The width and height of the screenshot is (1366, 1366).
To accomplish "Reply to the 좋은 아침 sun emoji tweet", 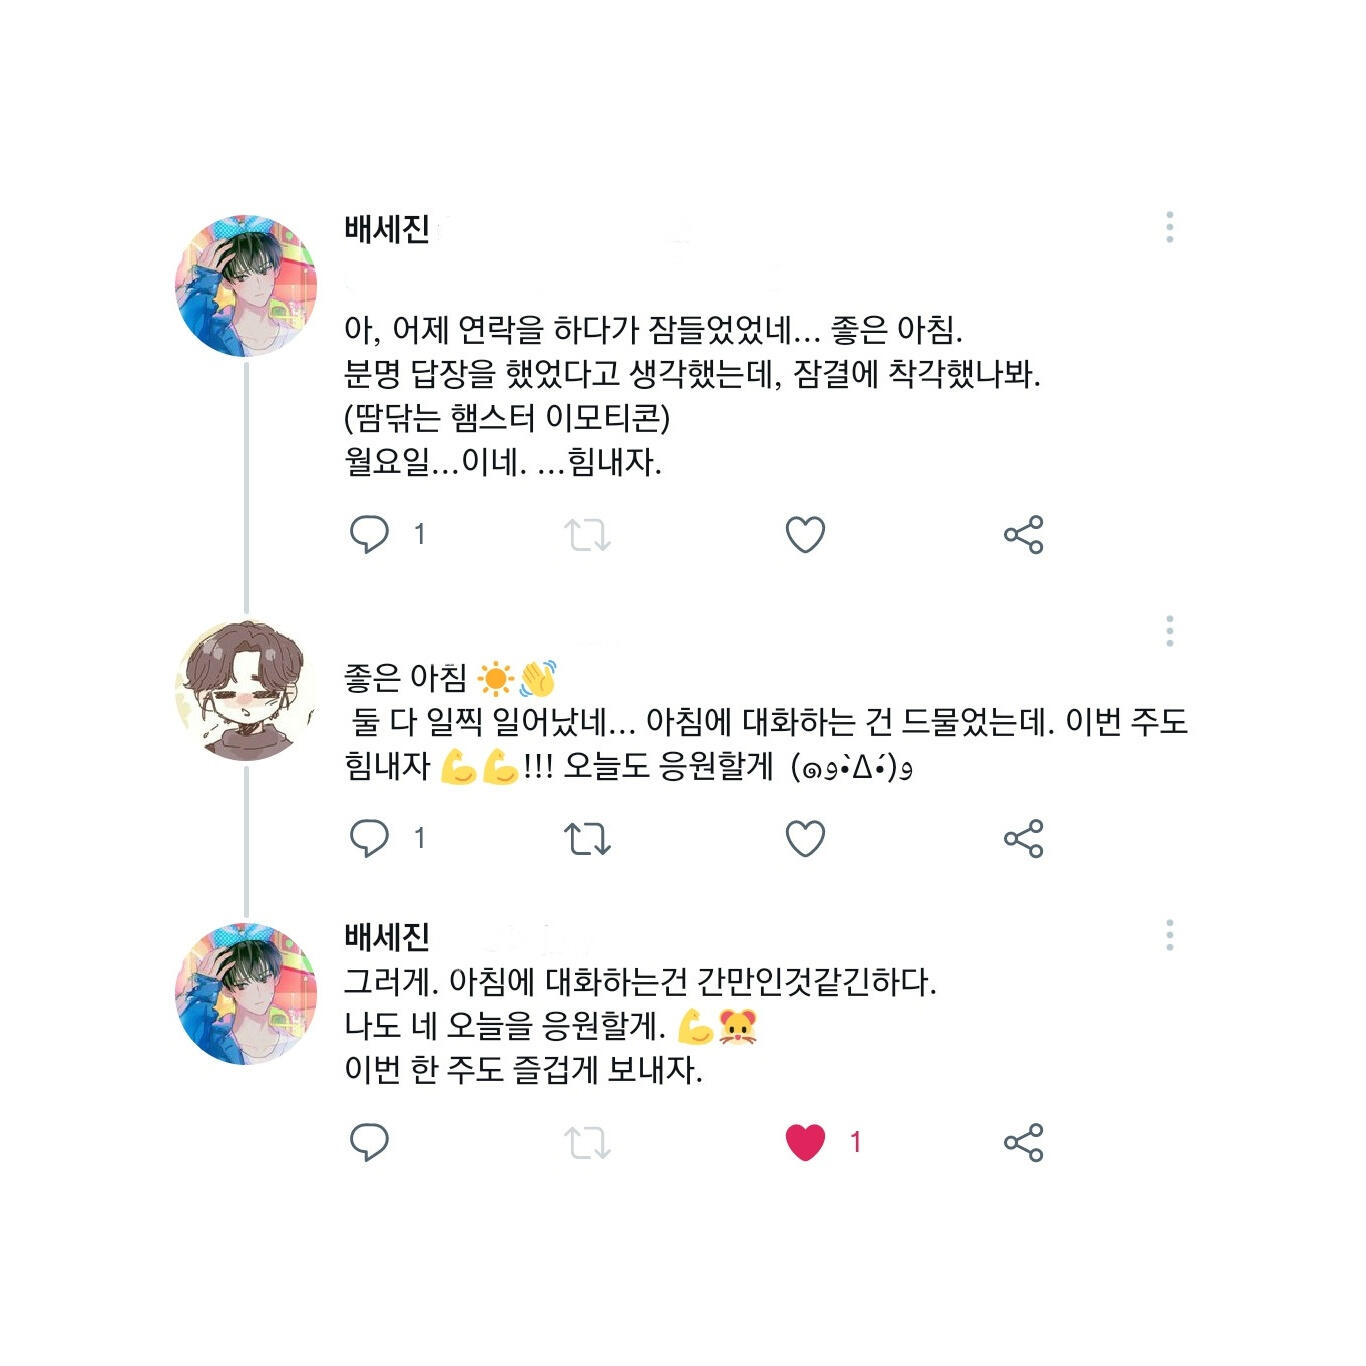I will coord(369,838).
